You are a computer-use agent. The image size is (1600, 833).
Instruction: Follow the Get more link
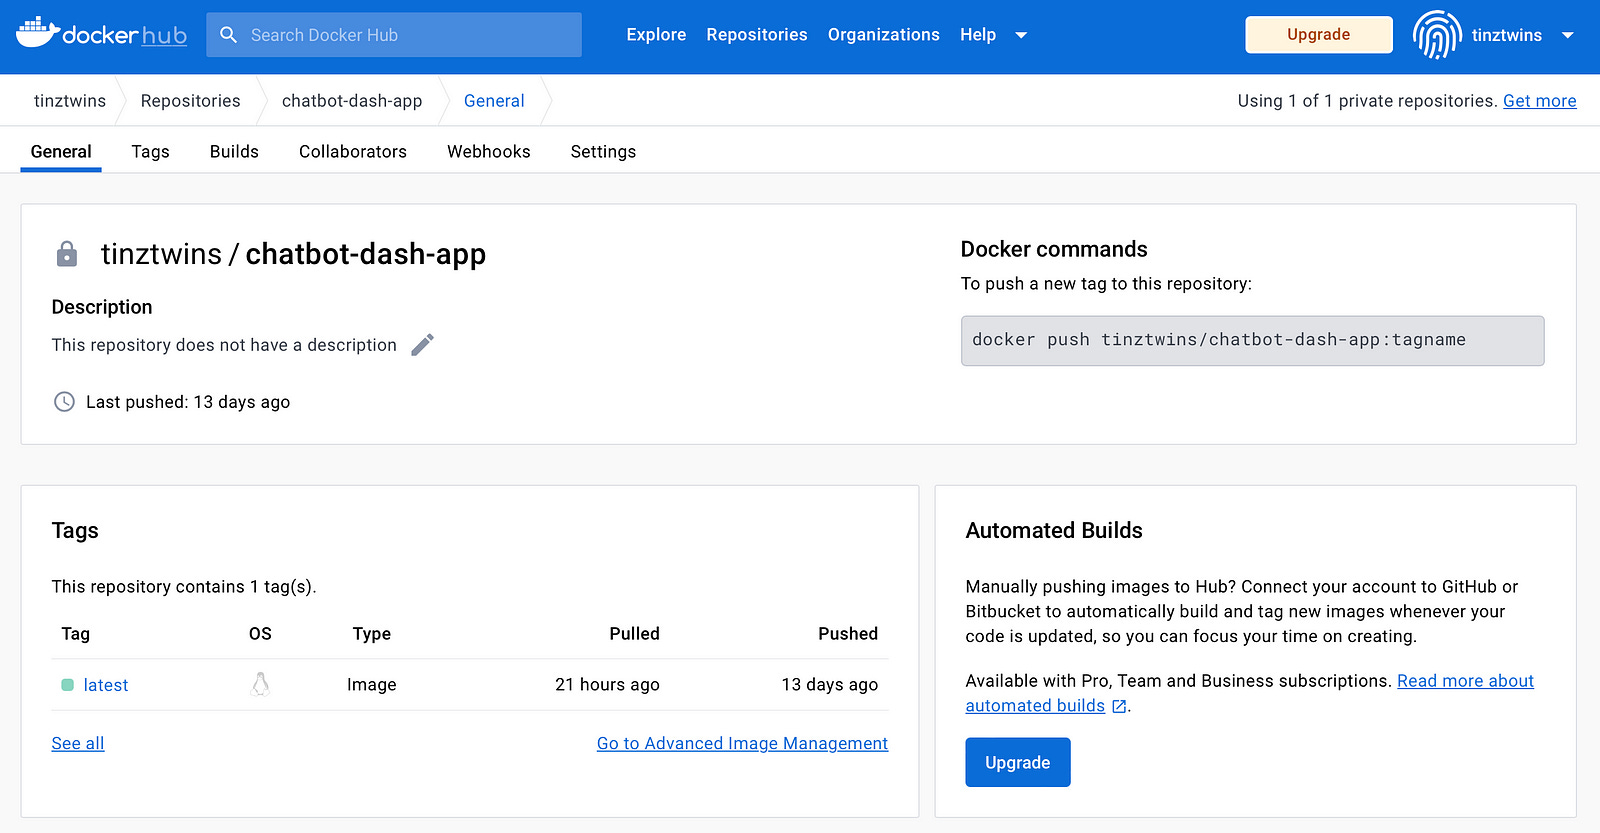[1540, 101]
